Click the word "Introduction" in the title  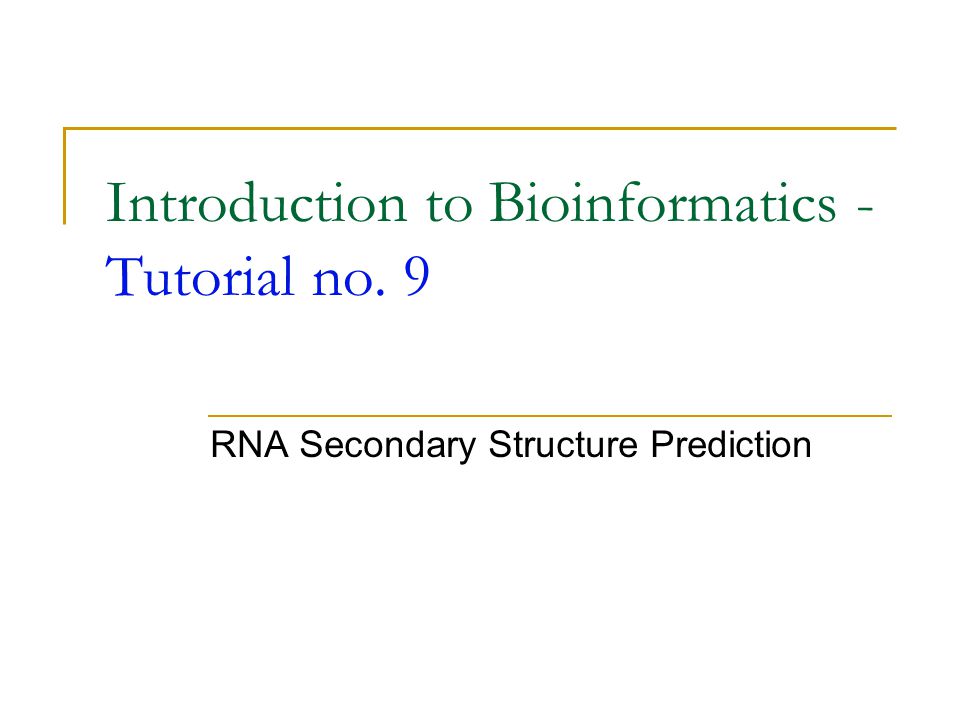(257, 203)
